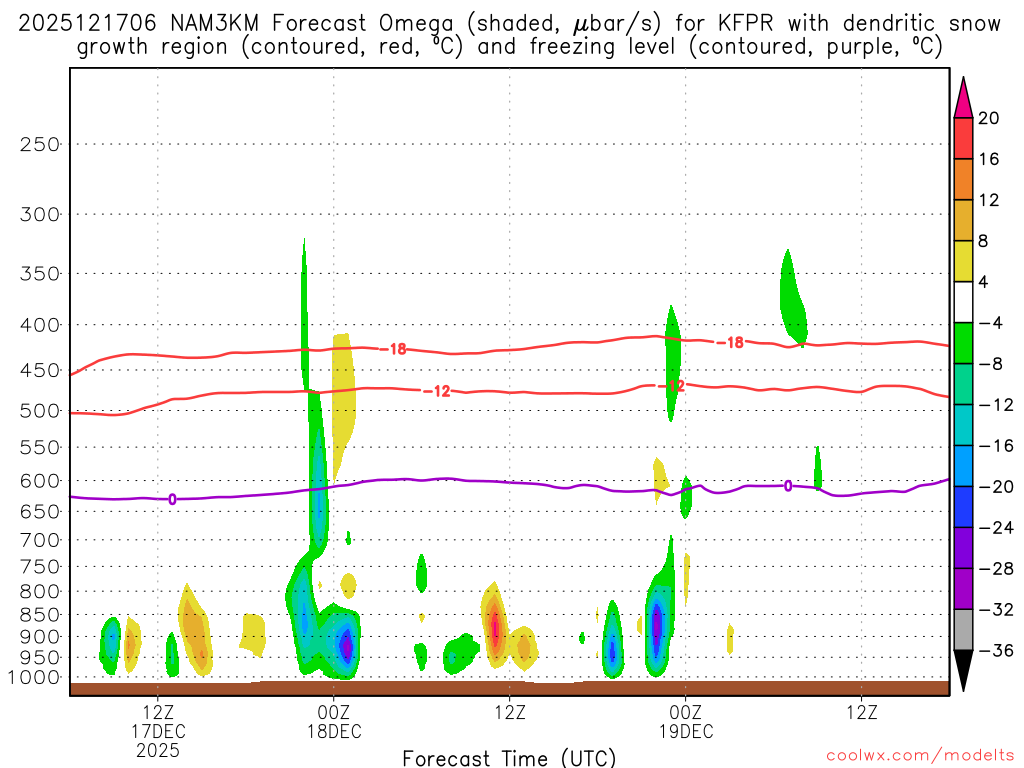Open the coolwx.com/modelts link
The width and height of the screenshot is (1024, 768).
[x=920, y=756]
